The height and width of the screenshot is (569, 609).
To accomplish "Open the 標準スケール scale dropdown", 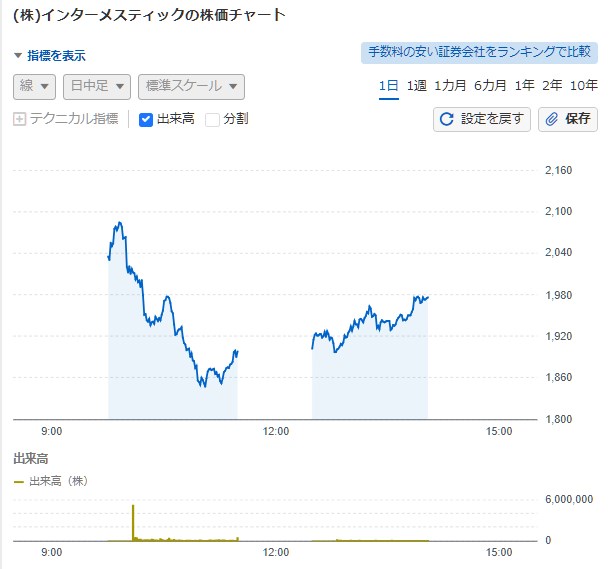I will tap(191, 87).
